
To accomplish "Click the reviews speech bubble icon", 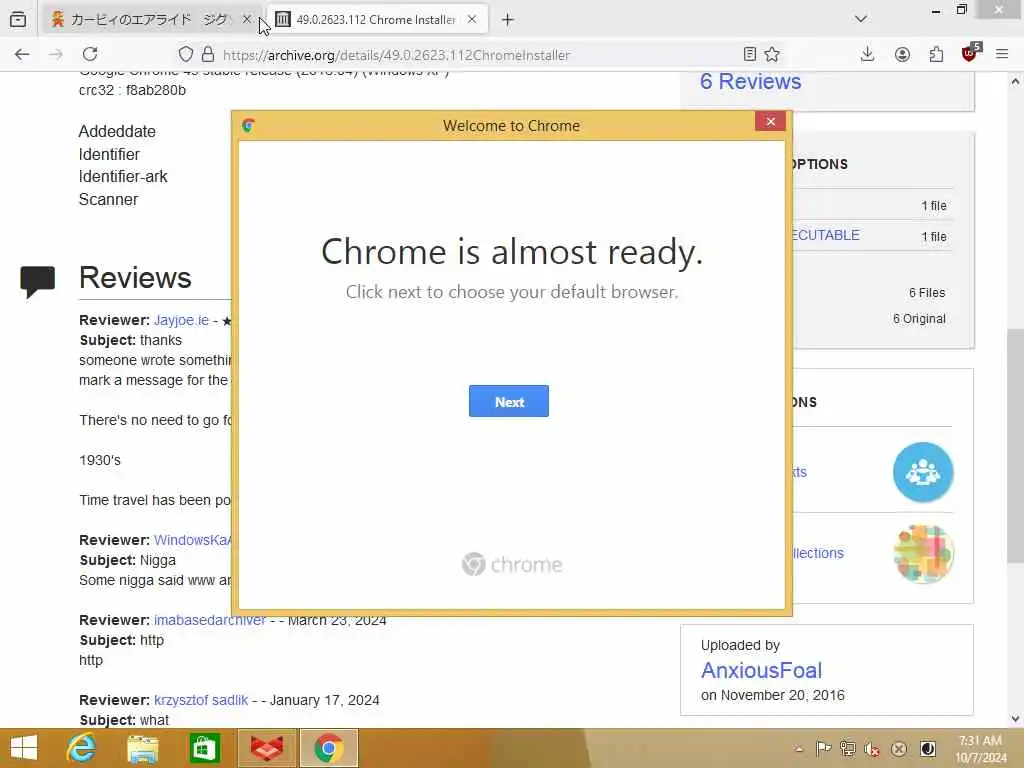I will coord(37,281).
